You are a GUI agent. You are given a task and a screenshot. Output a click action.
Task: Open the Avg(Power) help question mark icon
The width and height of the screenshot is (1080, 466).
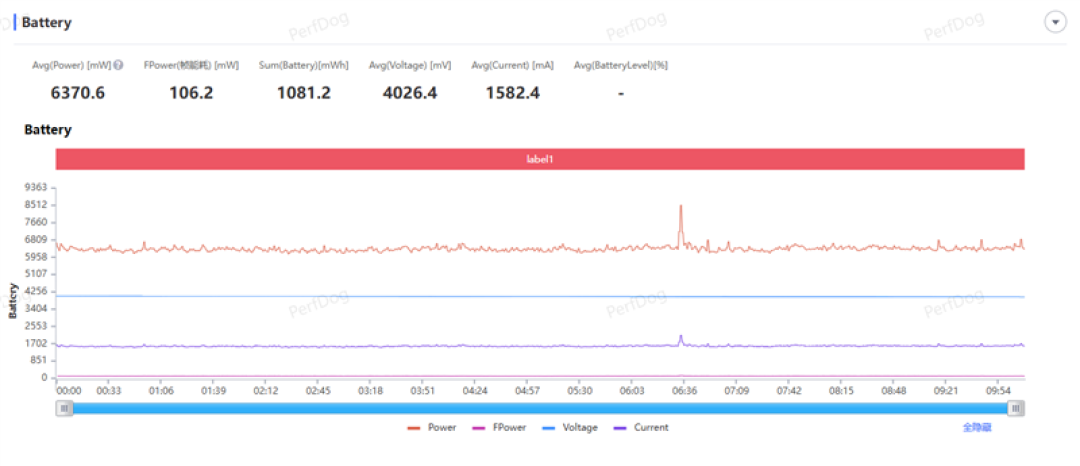[118, 65]
